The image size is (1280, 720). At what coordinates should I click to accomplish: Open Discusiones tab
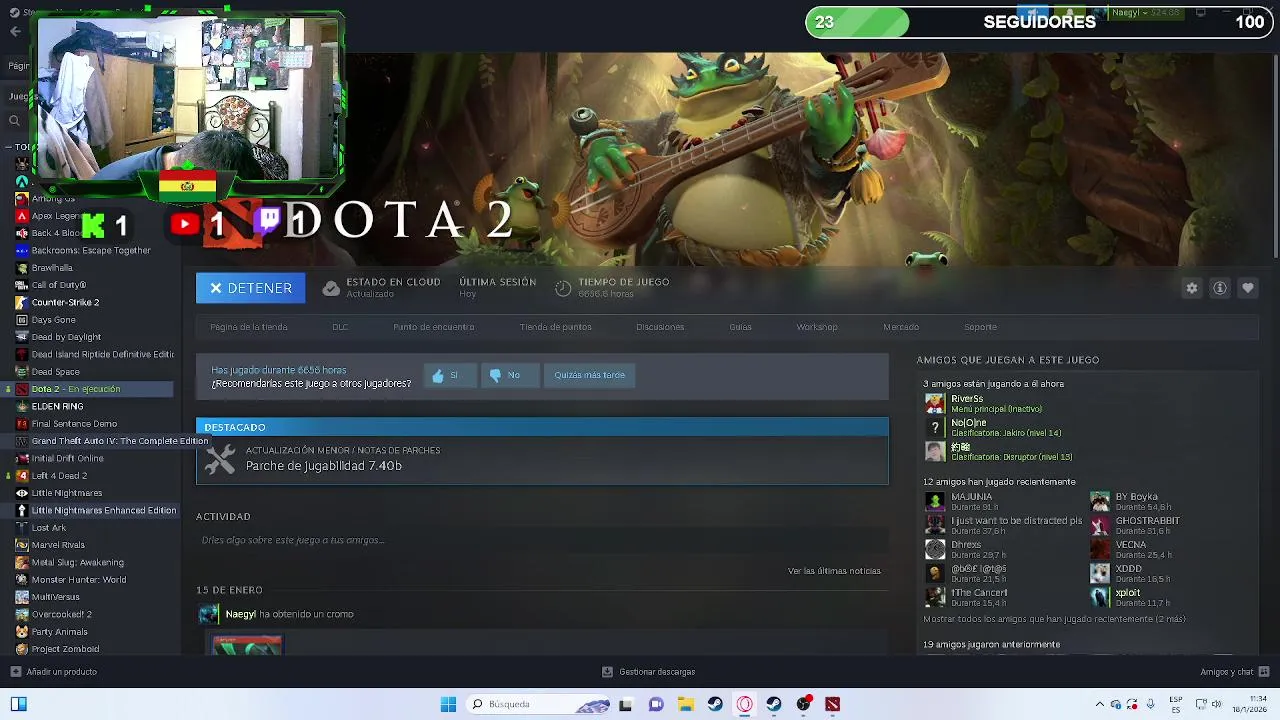(x=660, y=327)
